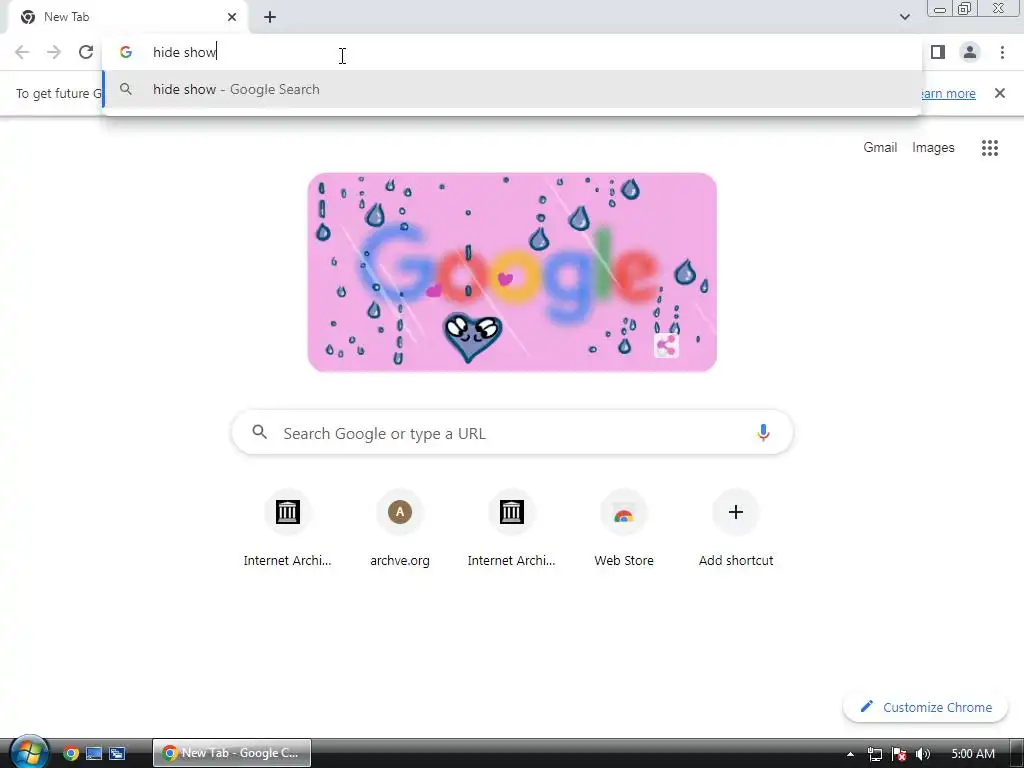Open the archve.org shortcut

(x=400, y=528)
